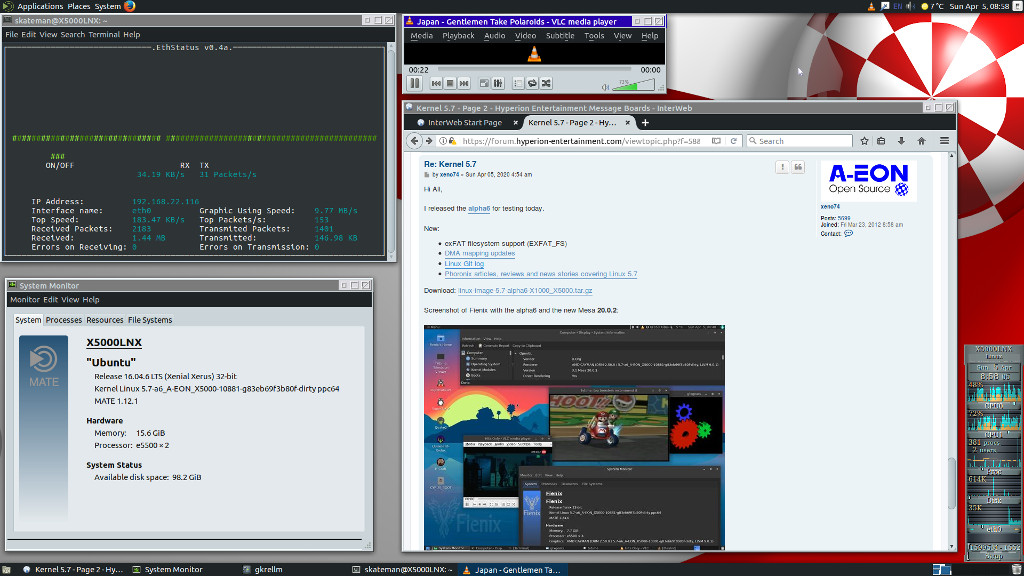The height and width of the screenshot is (576, 1024).
Task: Show bookmarks library icon
Action: (881, 141)
